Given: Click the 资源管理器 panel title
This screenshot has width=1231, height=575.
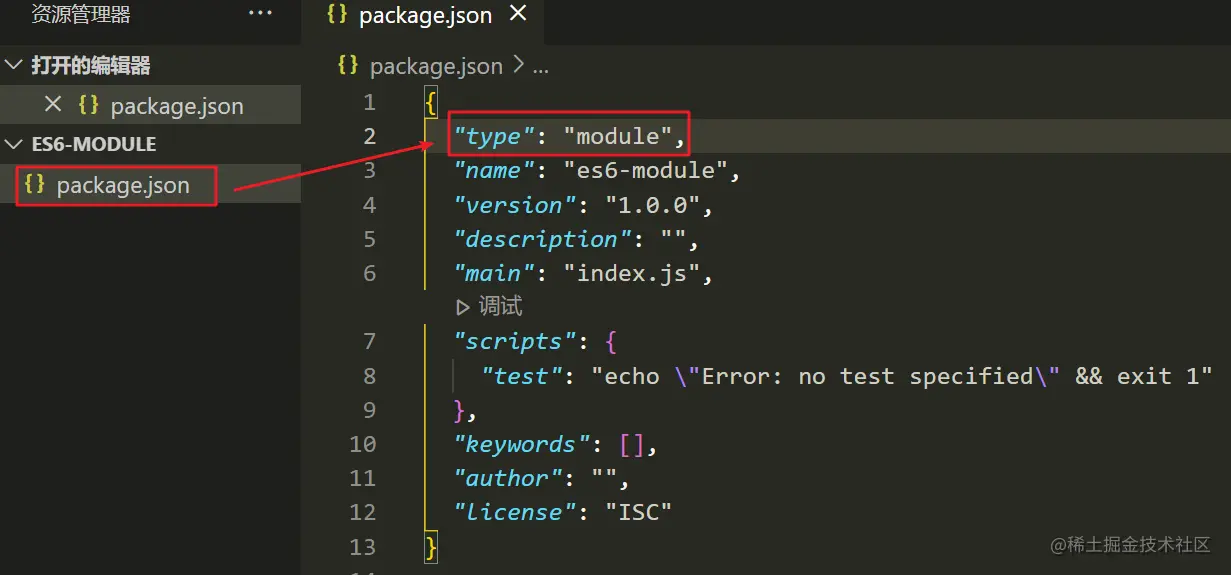Looking at the screenshot, I should [x=81, y=14].
